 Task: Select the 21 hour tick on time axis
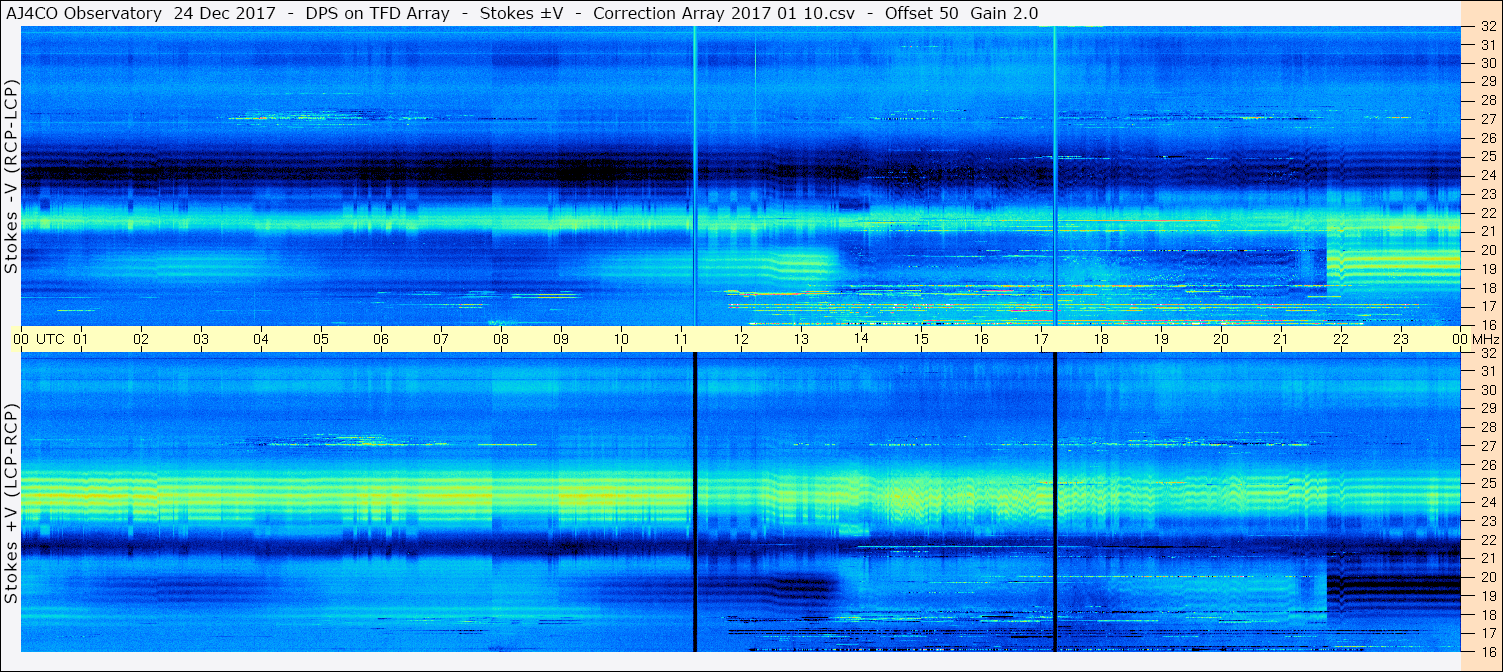[1281, 339]
